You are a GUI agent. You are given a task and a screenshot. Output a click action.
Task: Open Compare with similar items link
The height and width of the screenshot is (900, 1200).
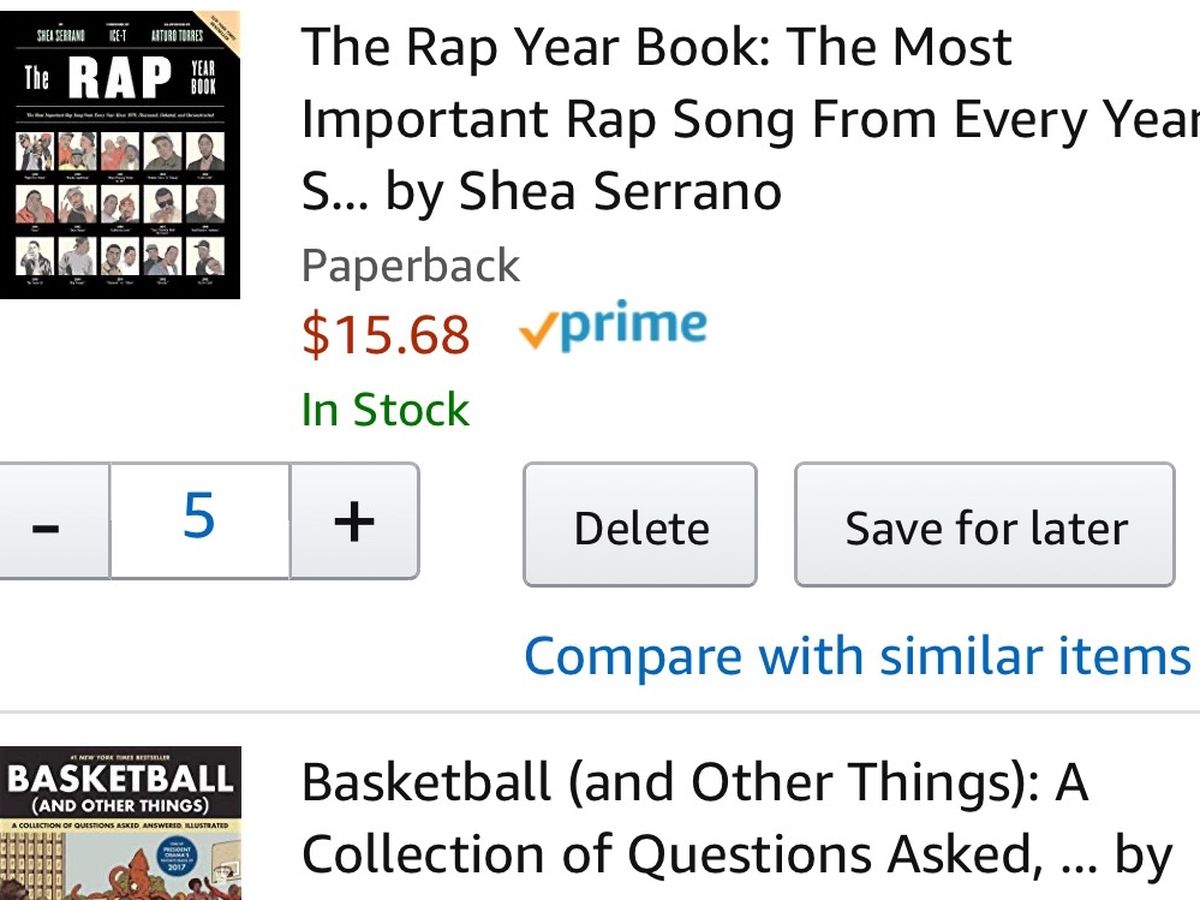coord(857,657)
